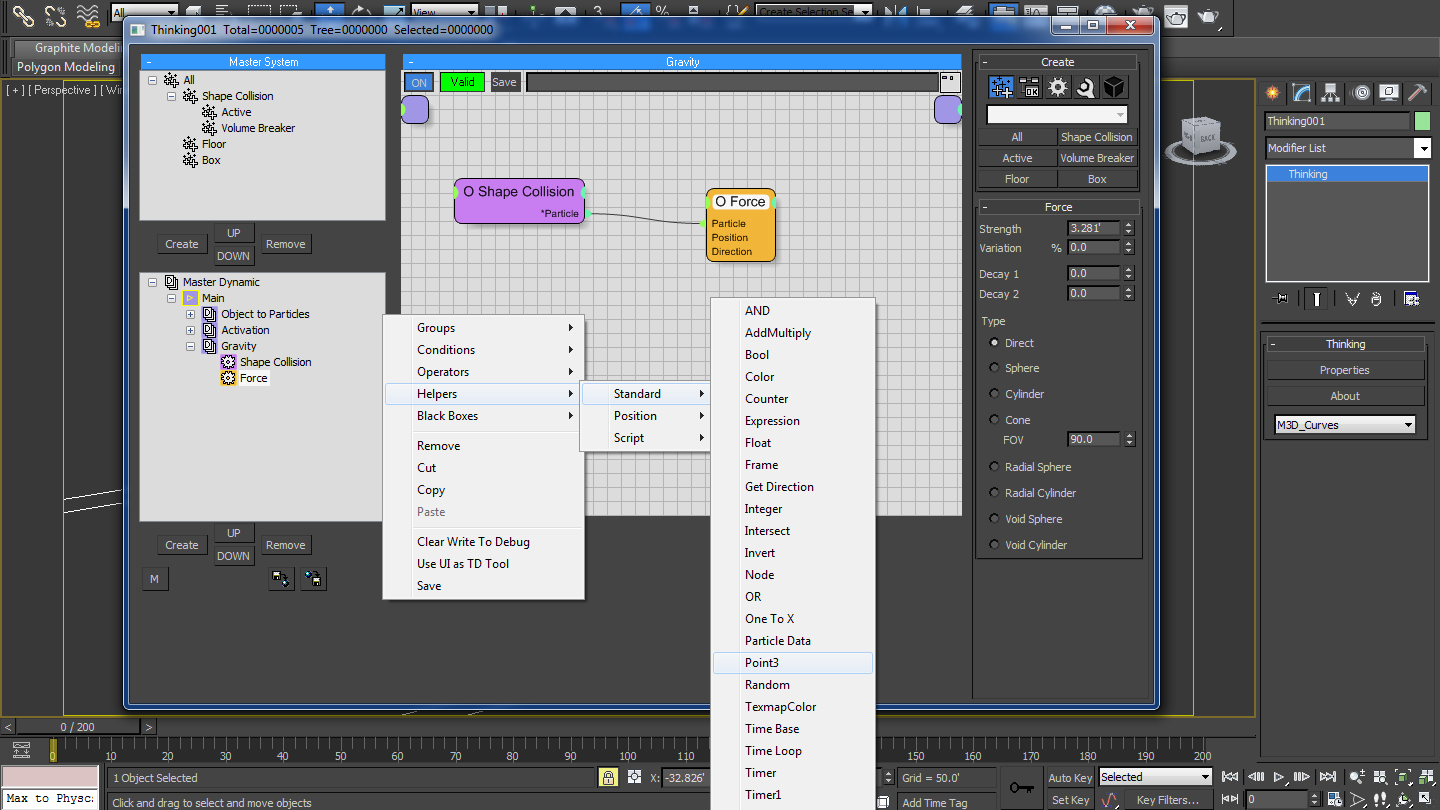This screenshot has height=810, width=1440.
Task: Click Remove button under Master System
Action: (x=286, y=244)
